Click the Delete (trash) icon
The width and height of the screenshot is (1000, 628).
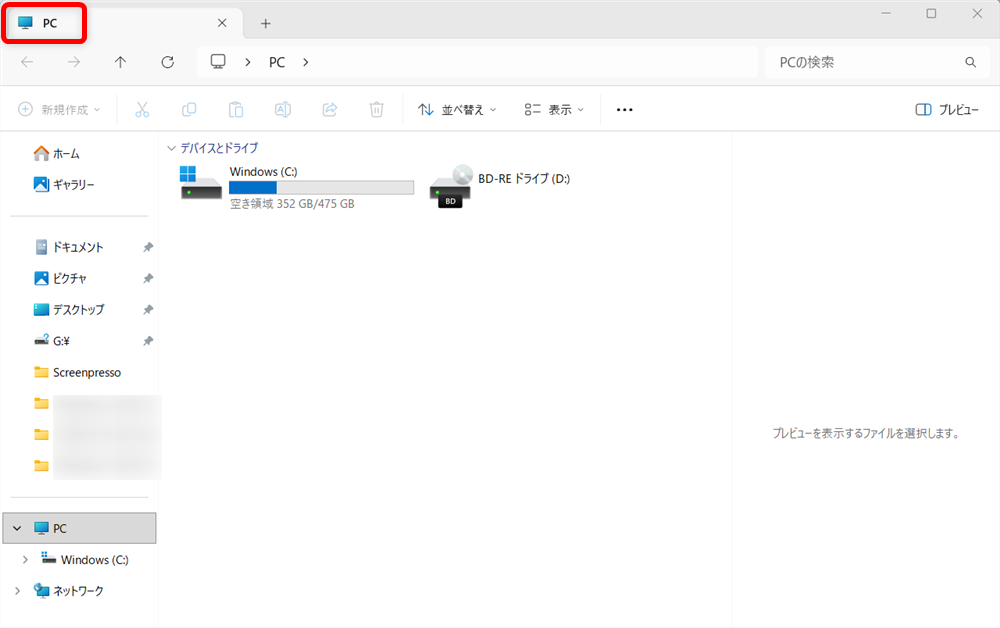[x=376, y=109]
